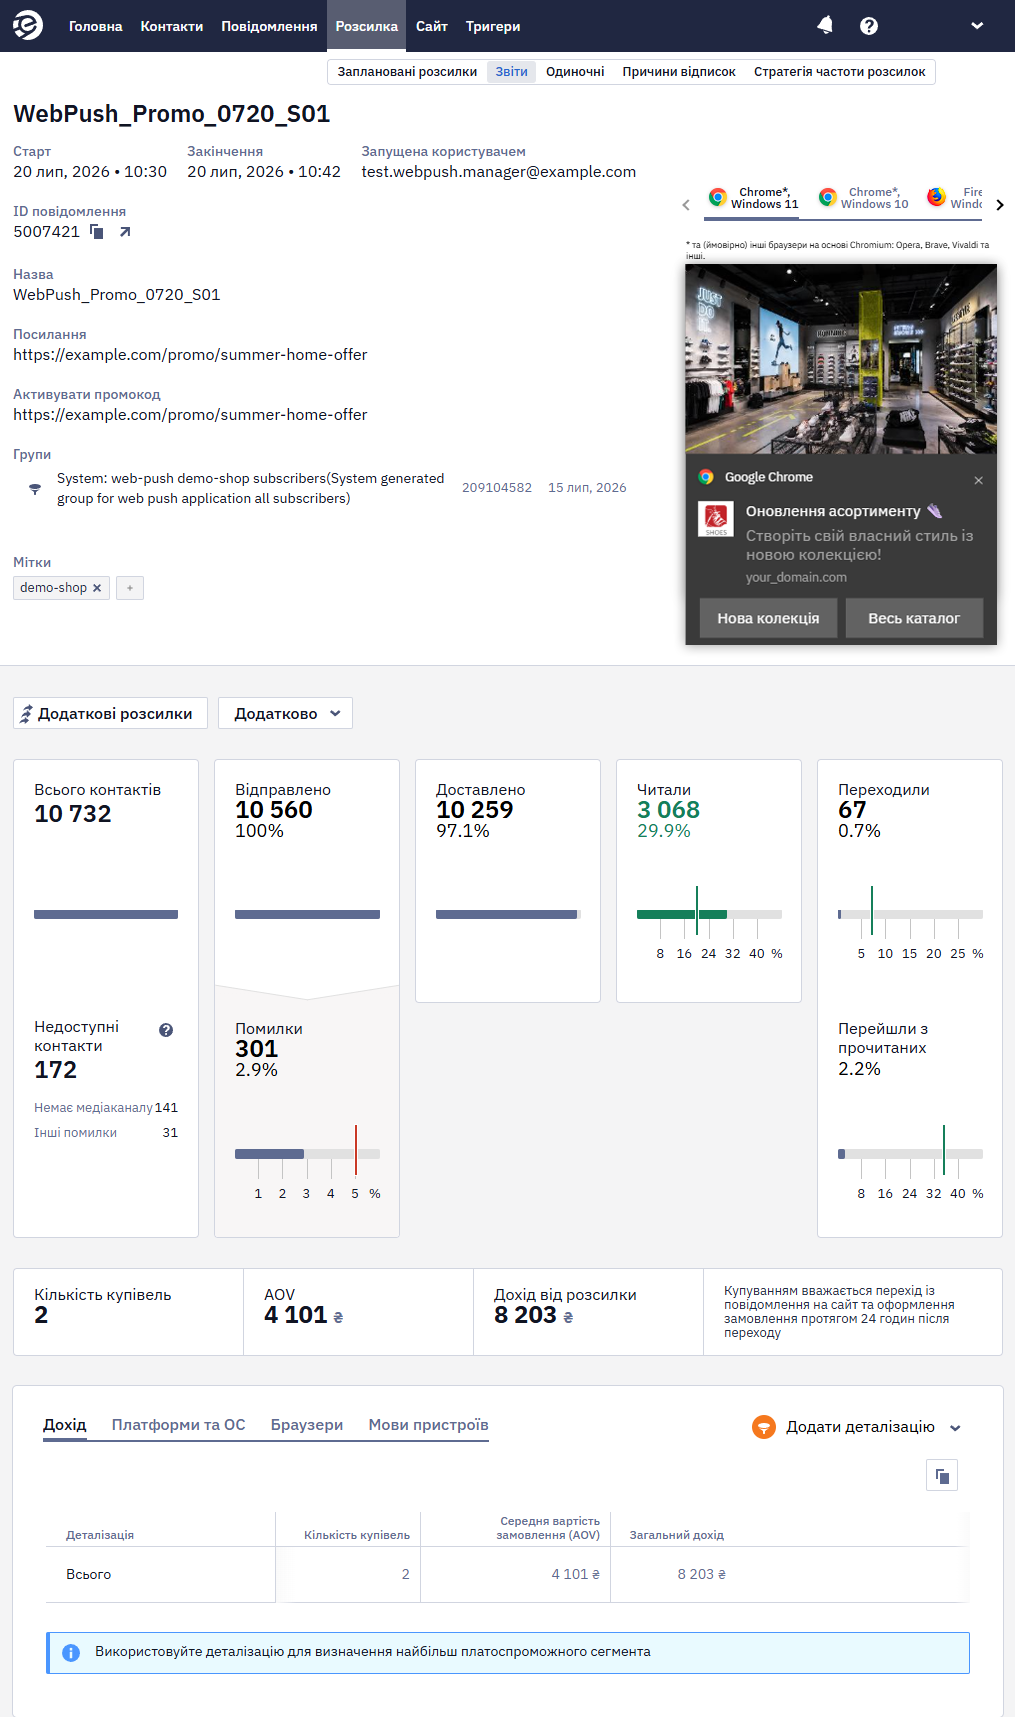Click the lightning icon on Додаткові розсилки
The height and width of the screenshot is (1717, 1015).
(x=27, y=714)
